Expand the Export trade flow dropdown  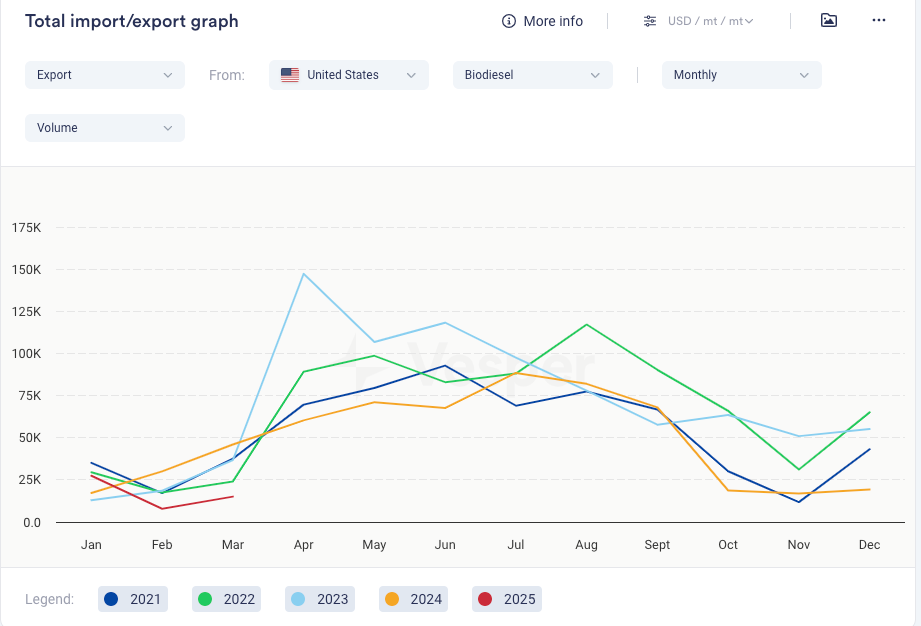(104, 75)
